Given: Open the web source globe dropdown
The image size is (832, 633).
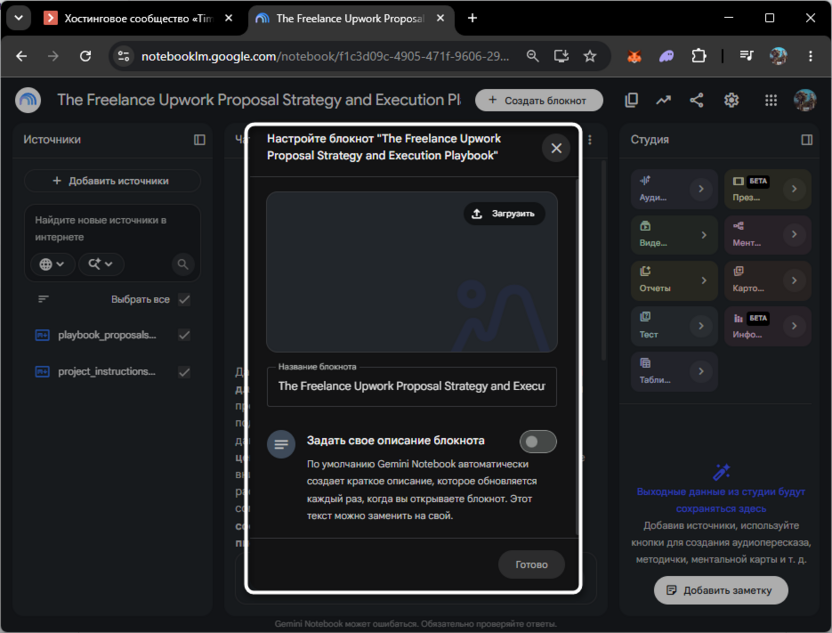Looking at the screenshot, I should [x=51, y=264].
